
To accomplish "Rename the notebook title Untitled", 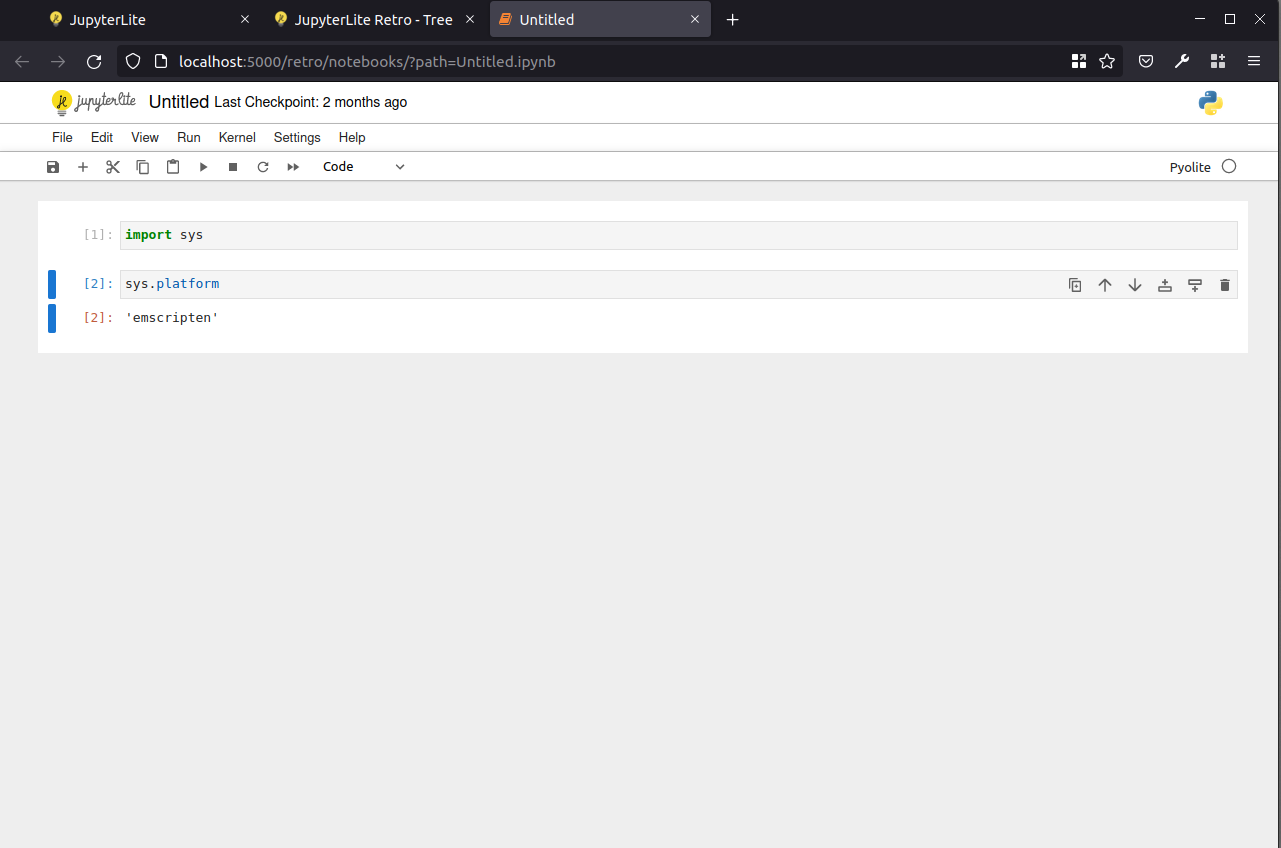I will 179,102.
